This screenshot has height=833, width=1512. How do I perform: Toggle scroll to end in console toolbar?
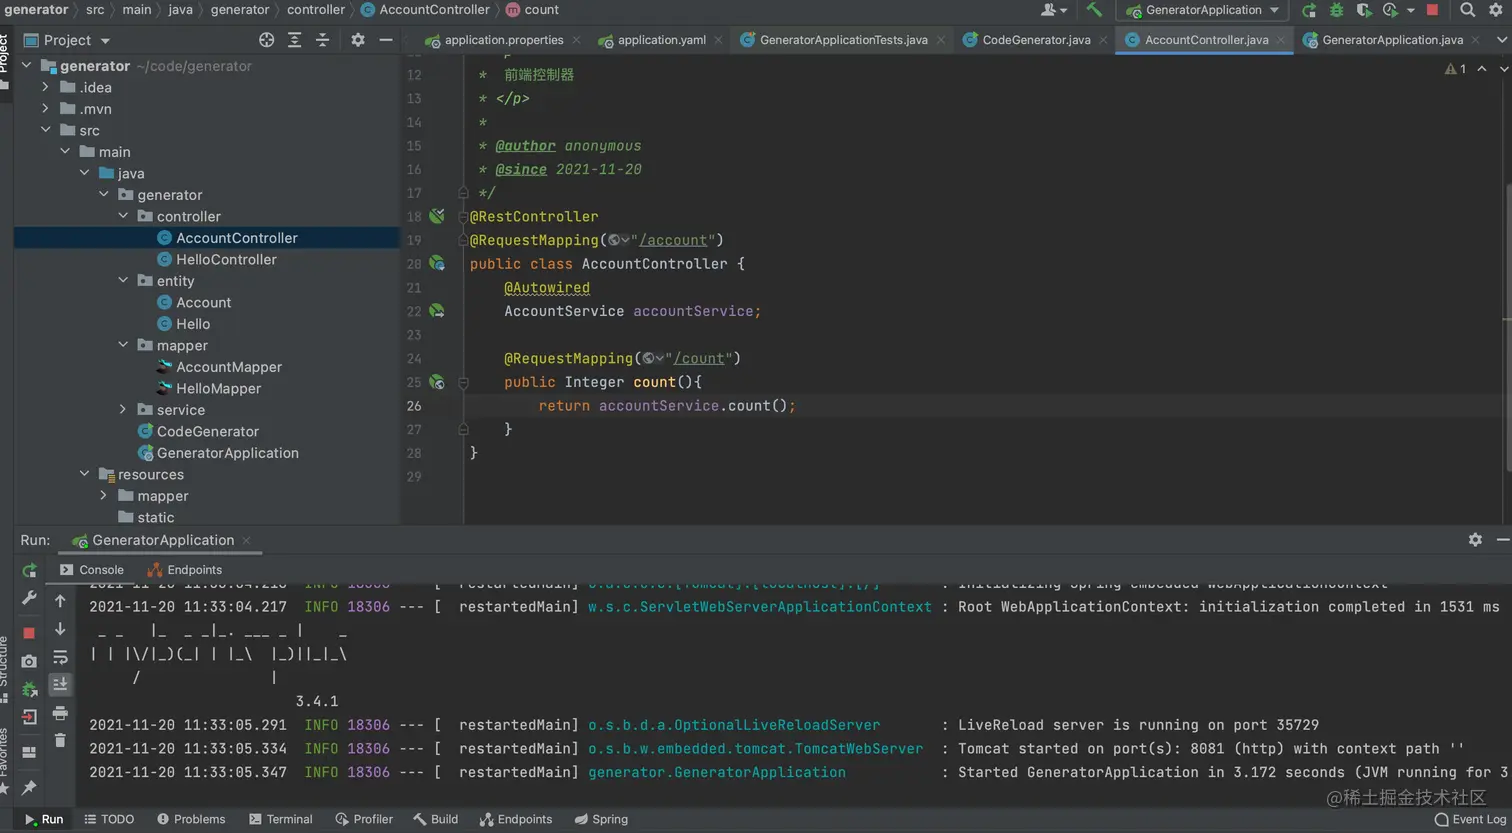60,685
